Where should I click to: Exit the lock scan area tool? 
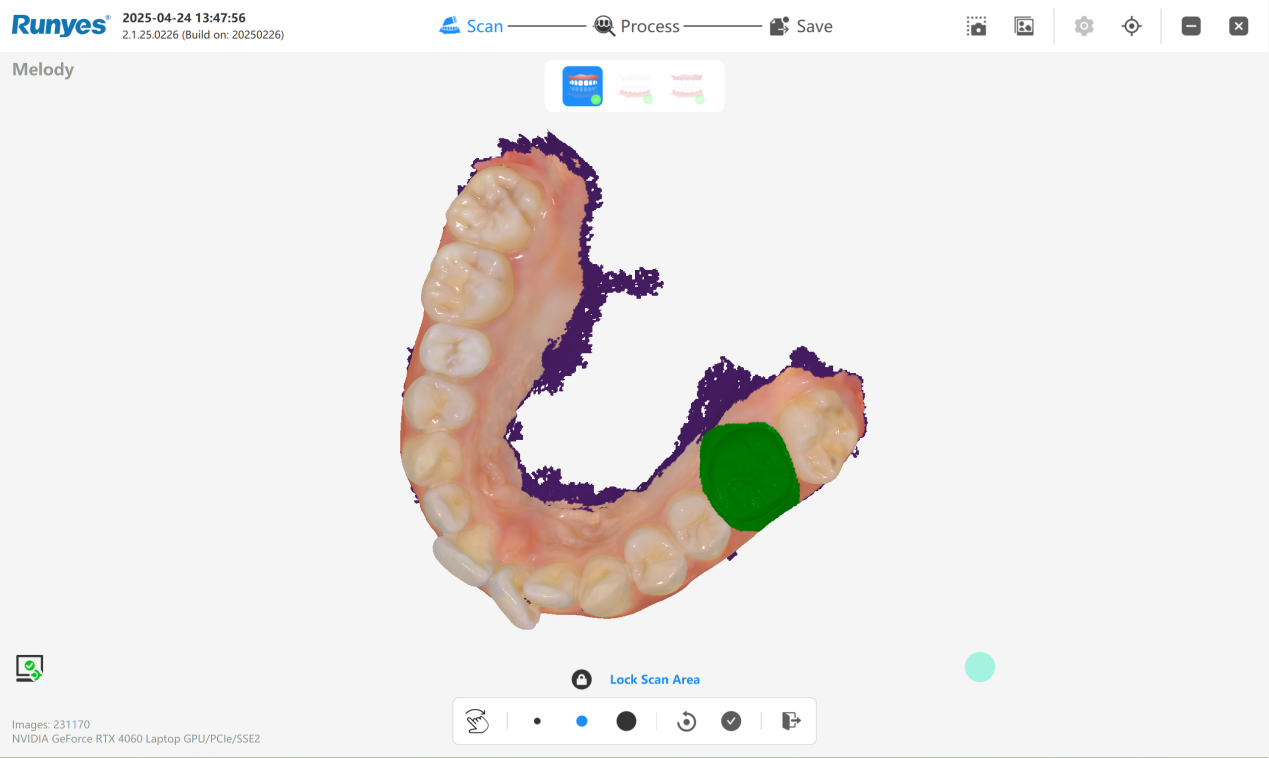791,721
